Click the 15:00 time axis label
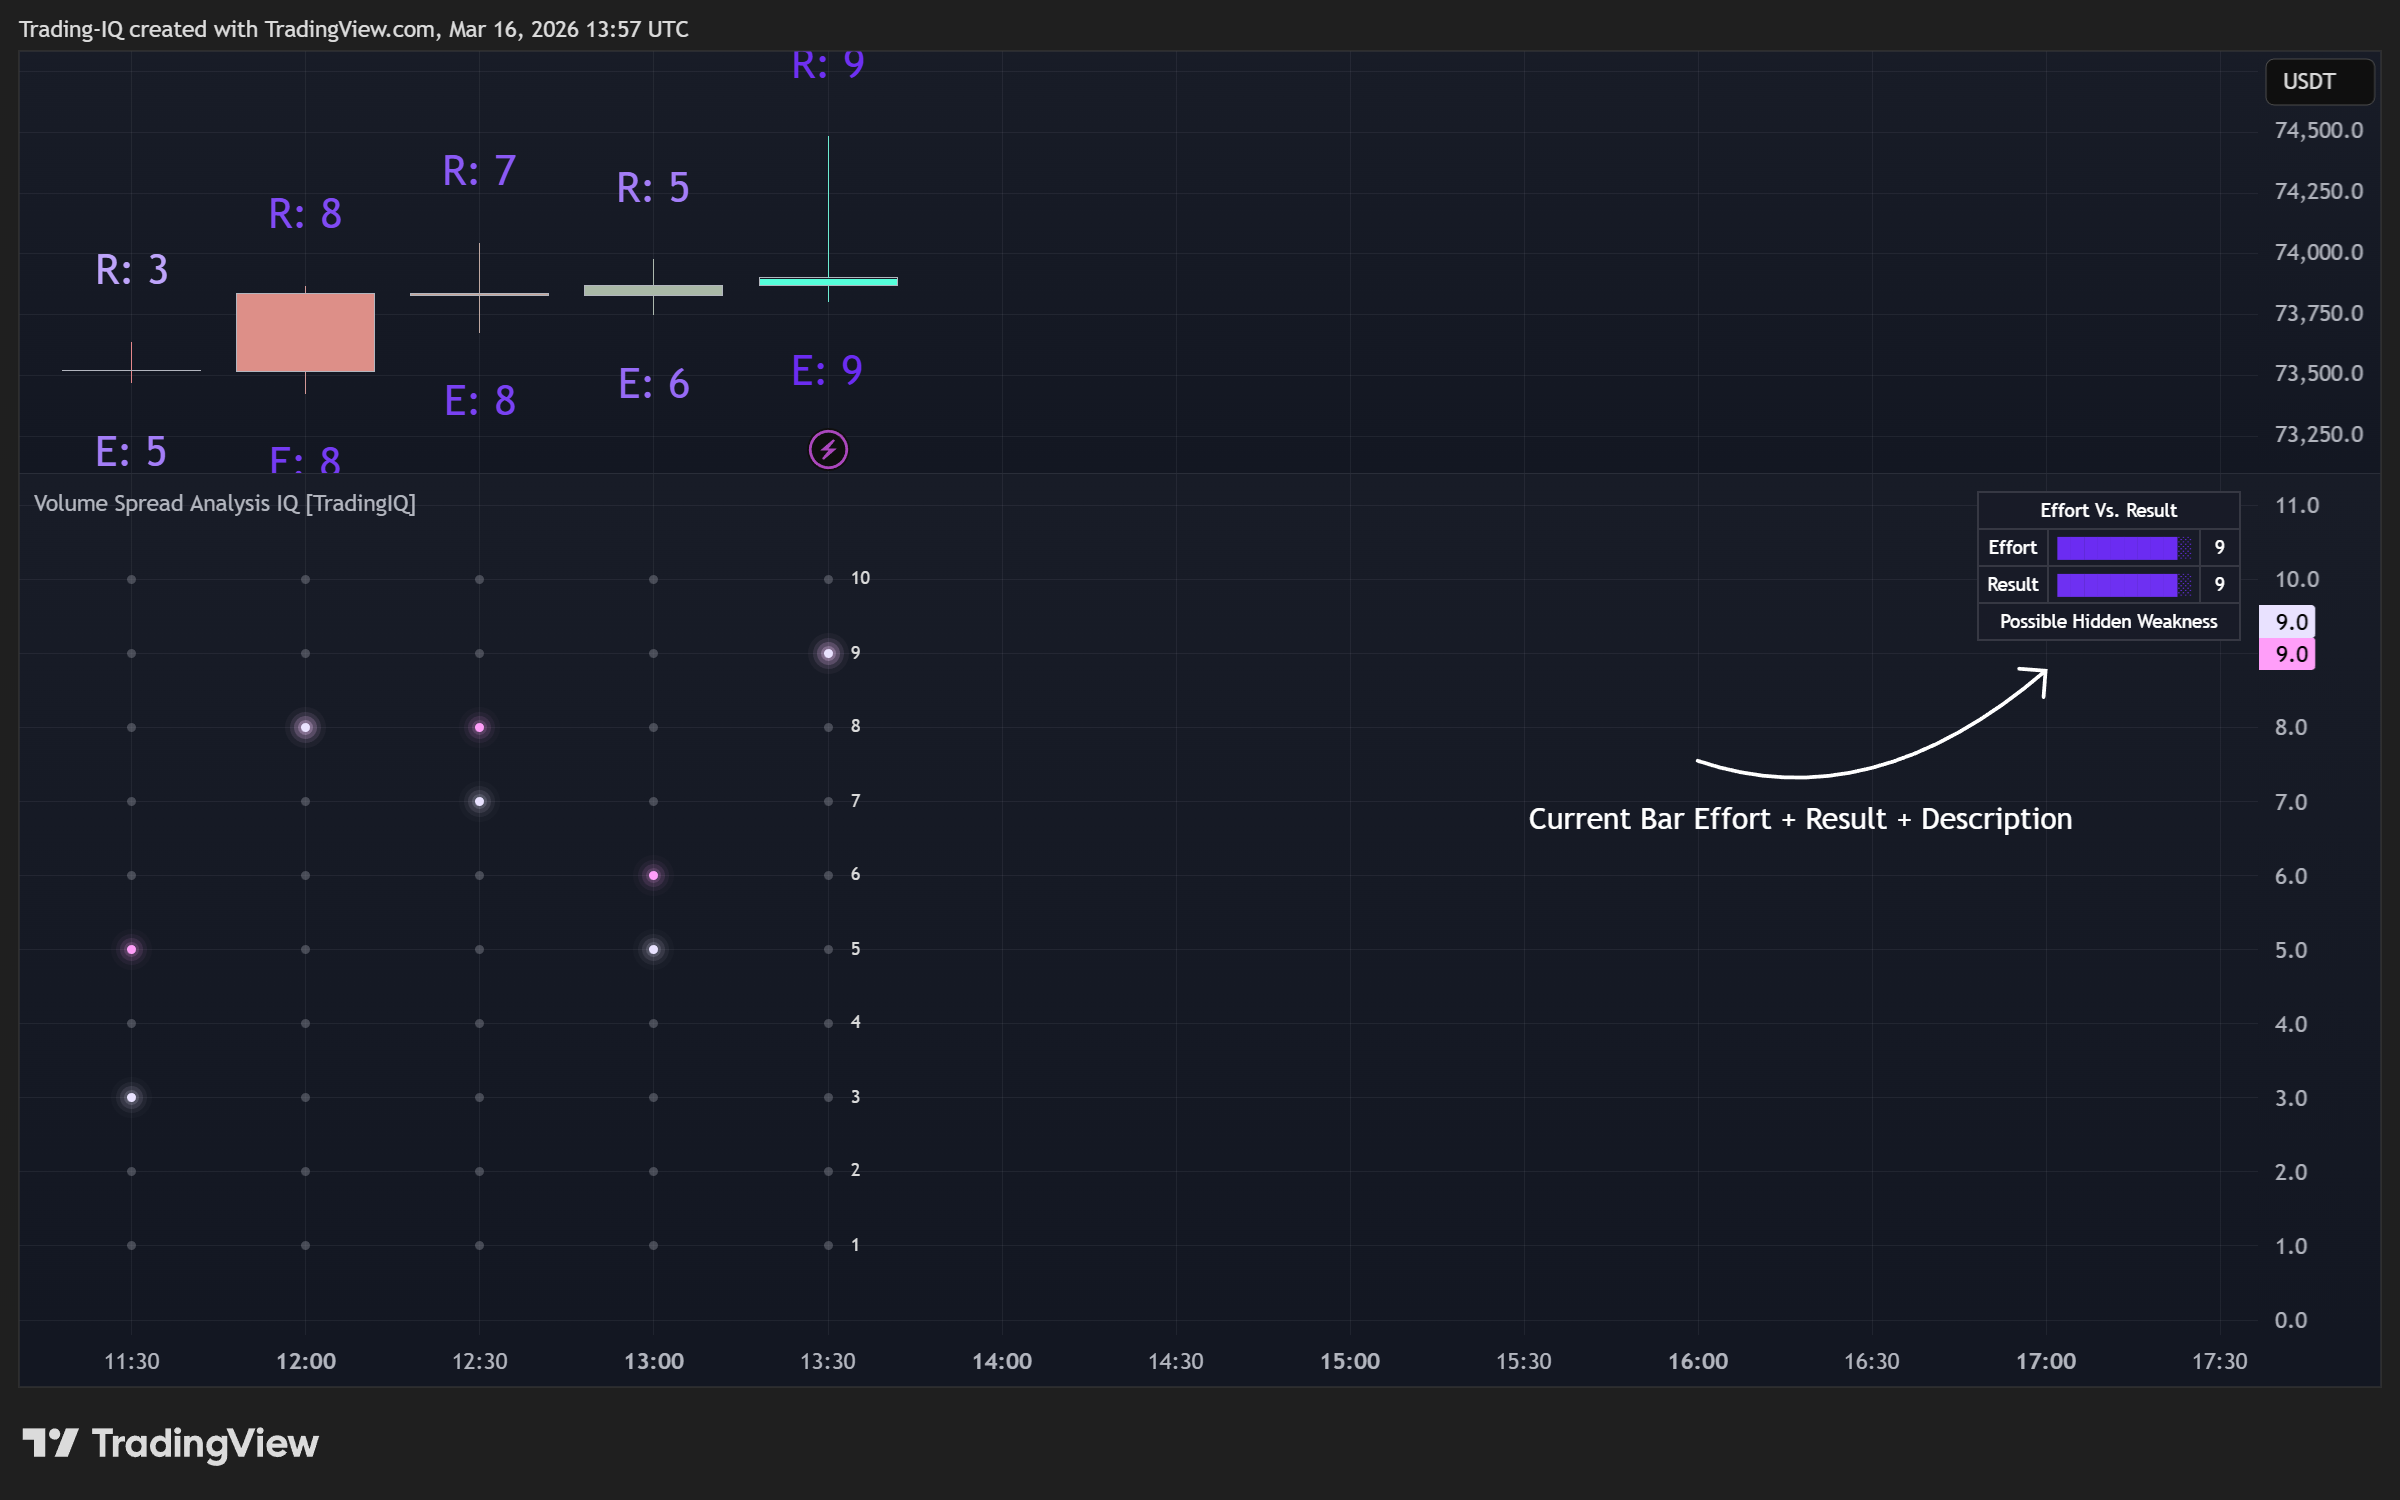Image resolution: width=2400 pixels, height=1500 pixels. [x=1350, y=1361]
